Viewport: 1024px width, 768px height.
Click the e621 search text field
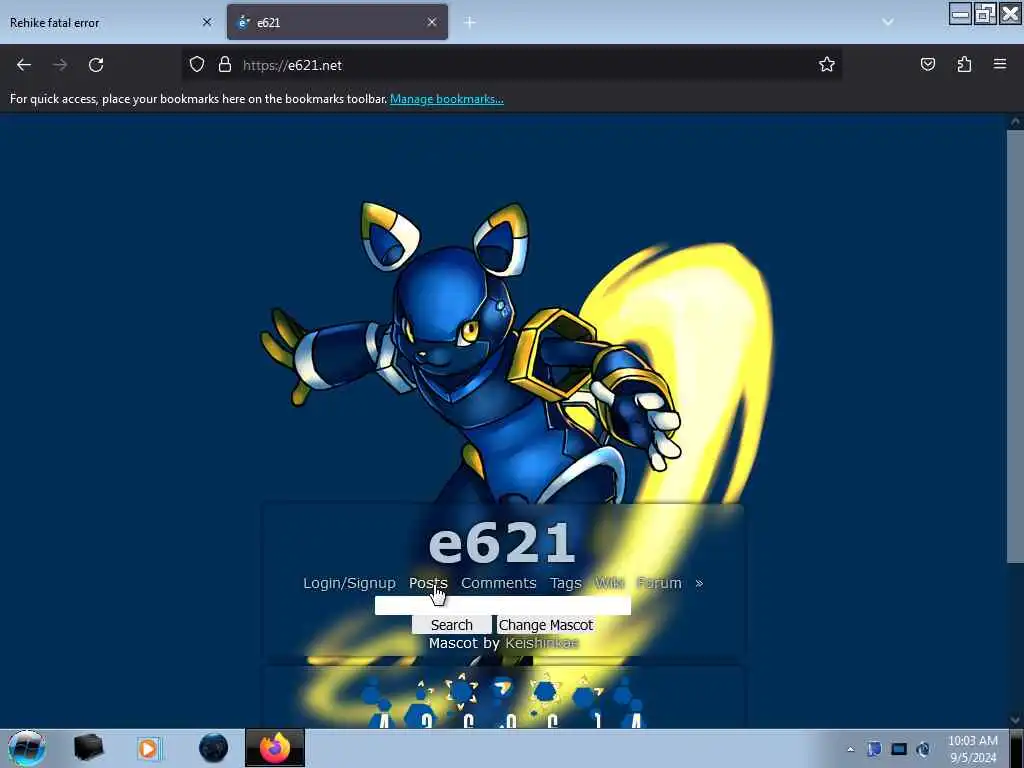point(503,605)
